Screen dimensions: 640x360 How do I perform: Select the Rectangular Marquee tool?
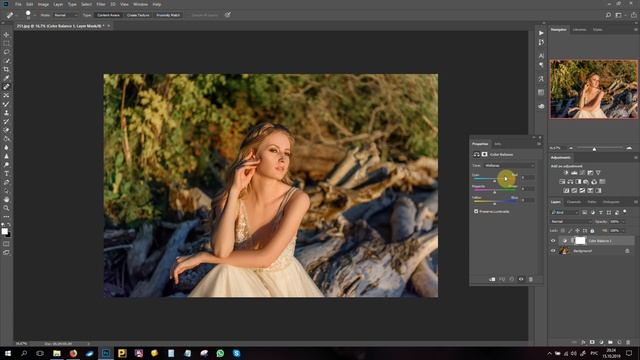pyautogui.click(x=6, y=43)
